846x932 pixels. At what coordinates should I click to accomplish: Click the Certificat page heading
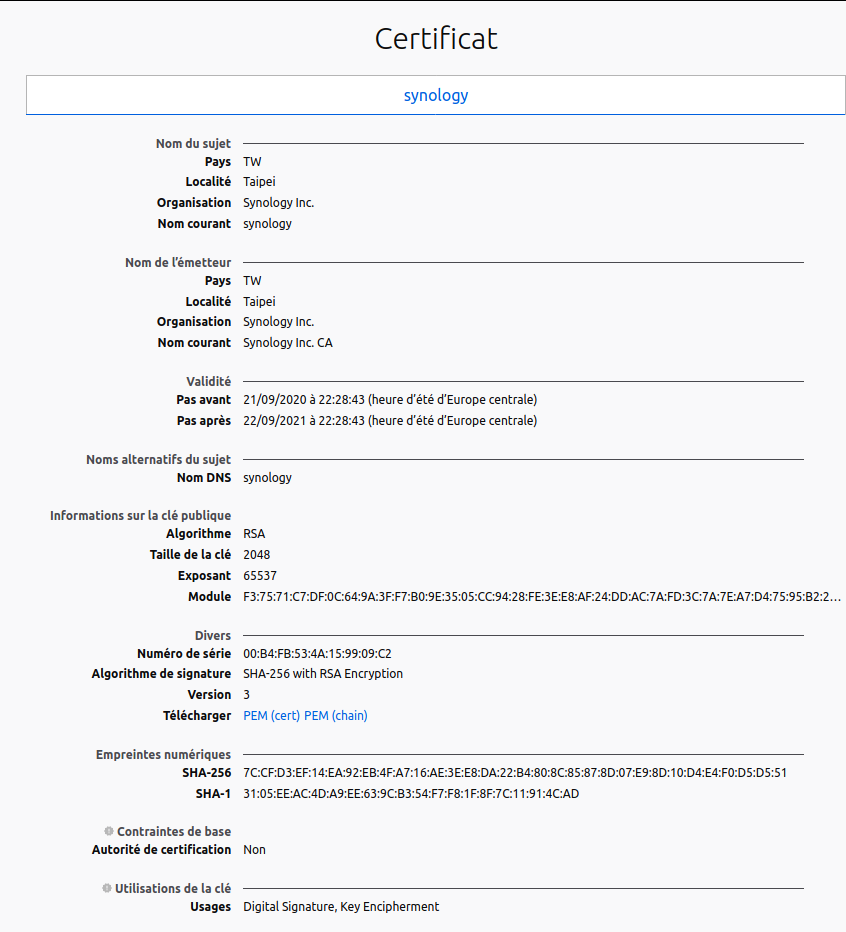tap(436, 39)
